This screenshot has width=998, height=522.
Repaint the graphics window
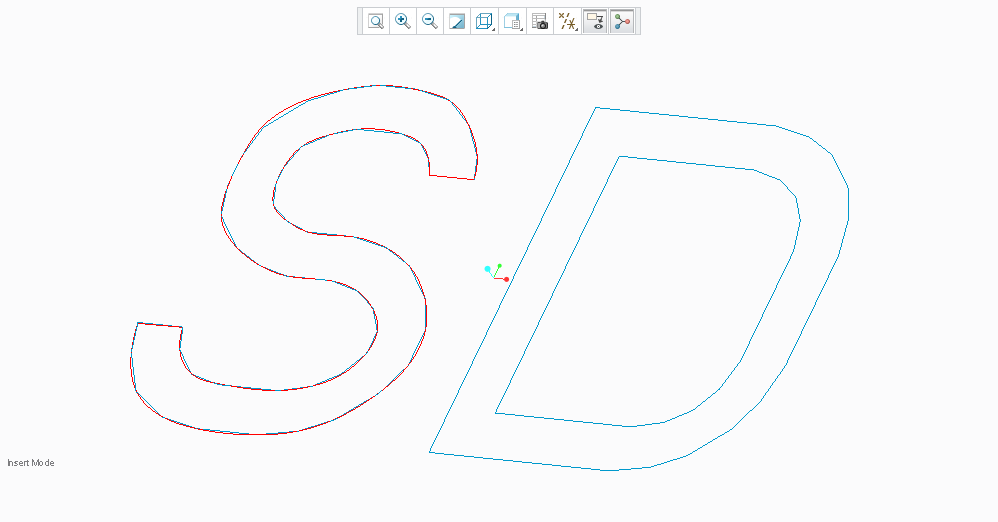pos(457,21)
